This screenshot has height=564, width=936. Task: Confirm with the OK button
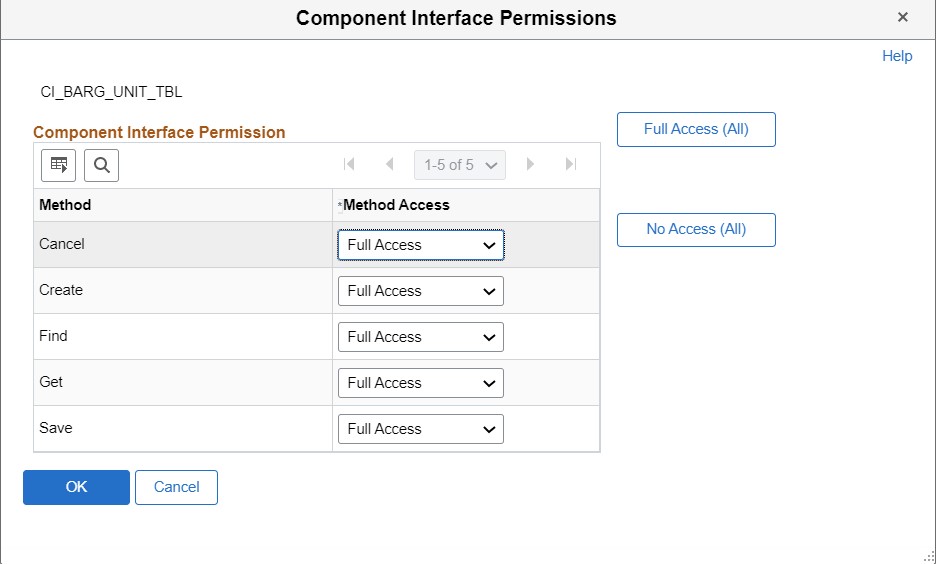(x=77, y=487)
